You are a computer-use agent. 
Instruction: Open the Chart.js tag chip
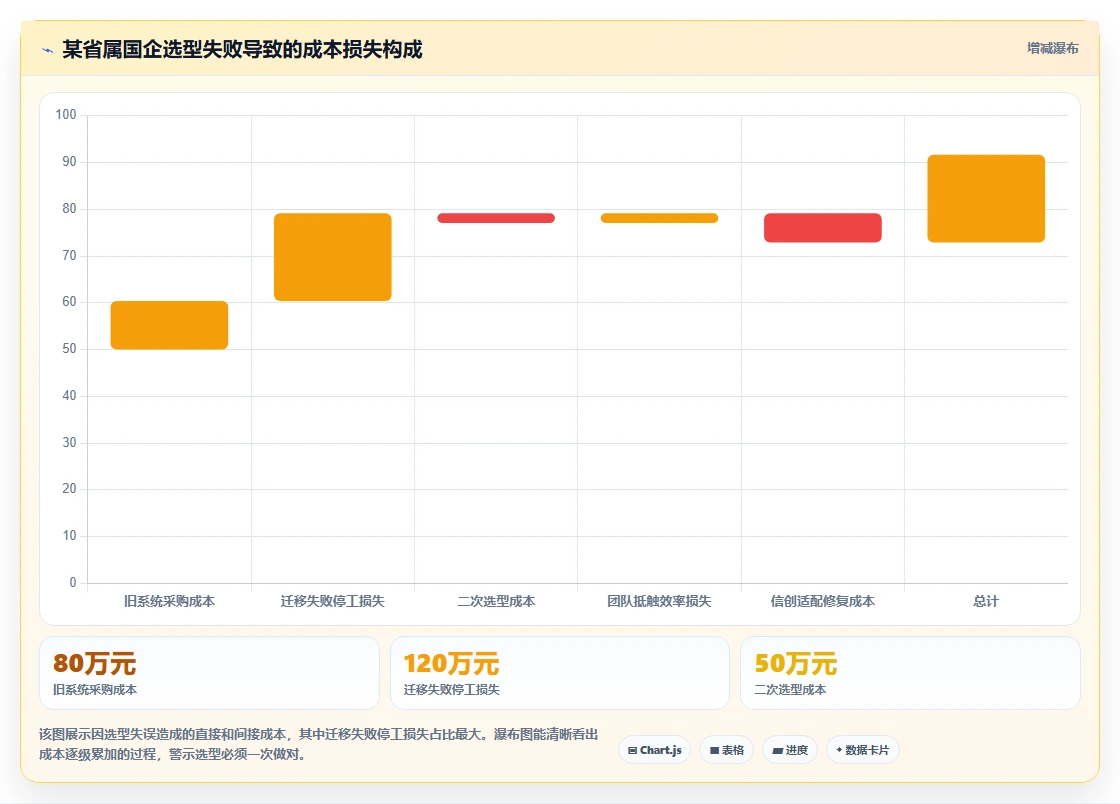(x=654, y=750)
